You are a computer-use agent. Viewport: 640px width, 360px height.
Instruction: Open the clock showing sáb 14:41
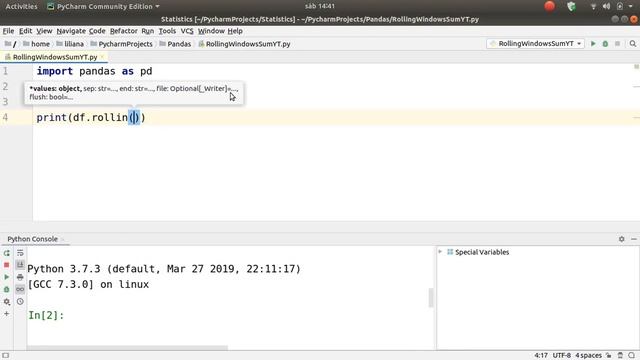[x=320, y=6]
